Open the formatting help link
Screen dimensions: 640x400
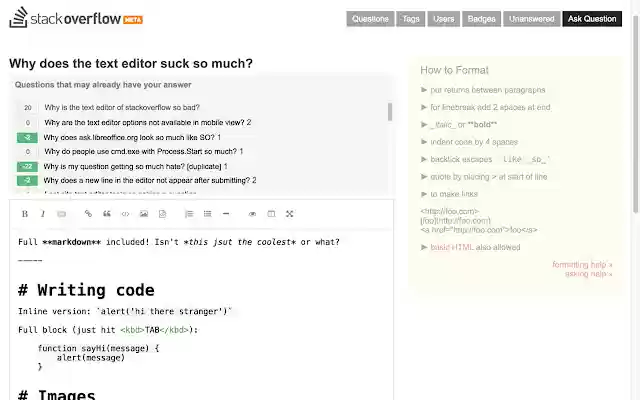point(582,264)
